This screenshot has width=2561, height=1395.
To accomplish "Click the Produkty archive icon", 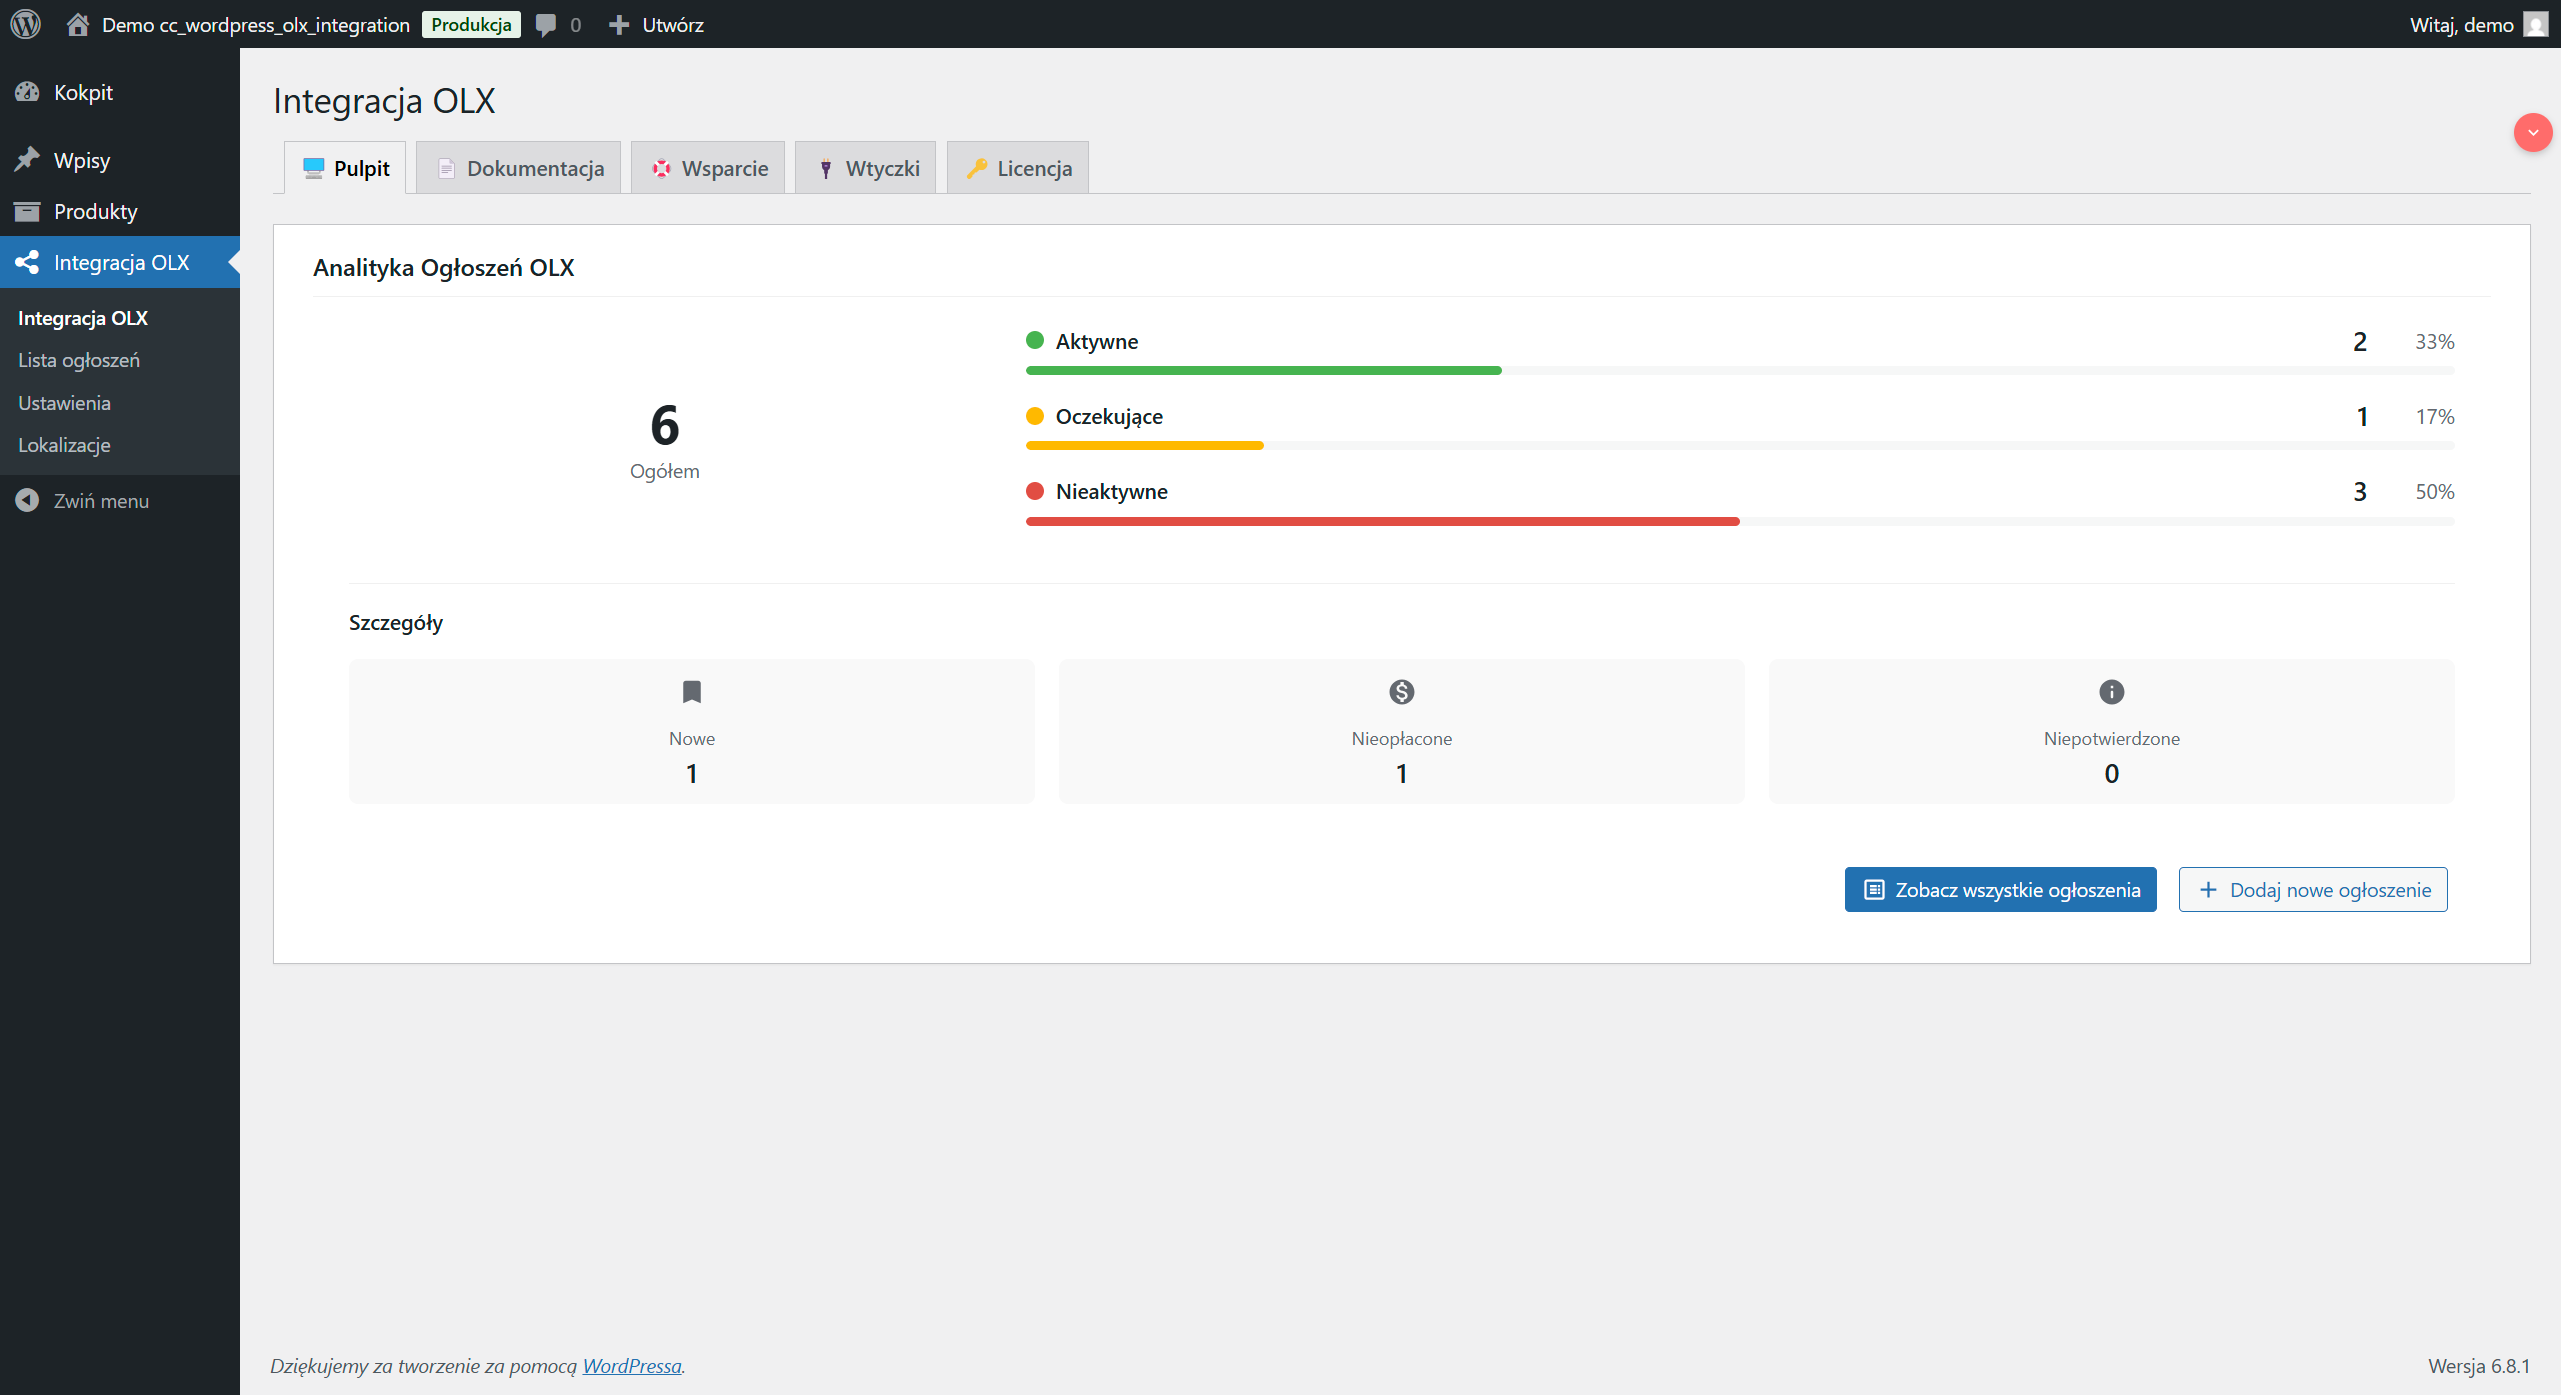I will pyautogui.click(x=27, y=211).
